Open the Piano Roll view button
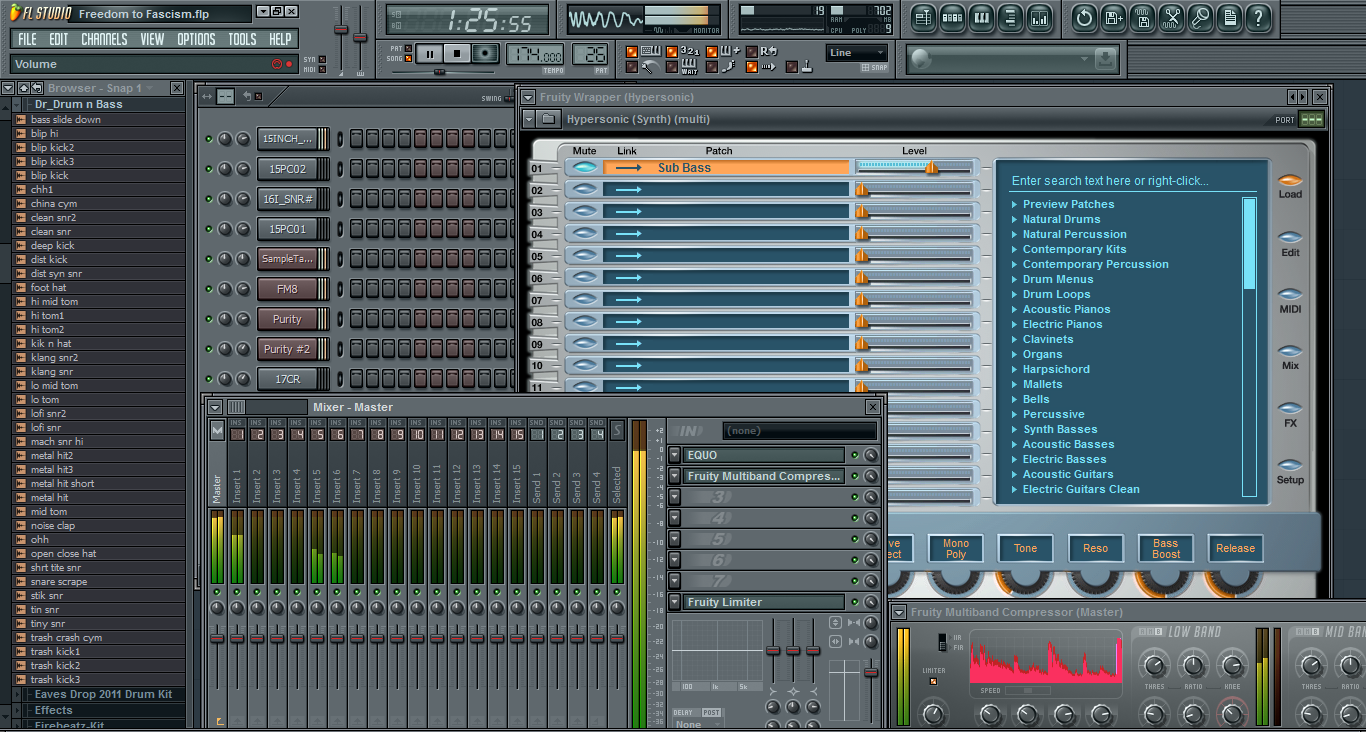The image size is (1366, 732). pyautogui.click(x=981, y=18)
